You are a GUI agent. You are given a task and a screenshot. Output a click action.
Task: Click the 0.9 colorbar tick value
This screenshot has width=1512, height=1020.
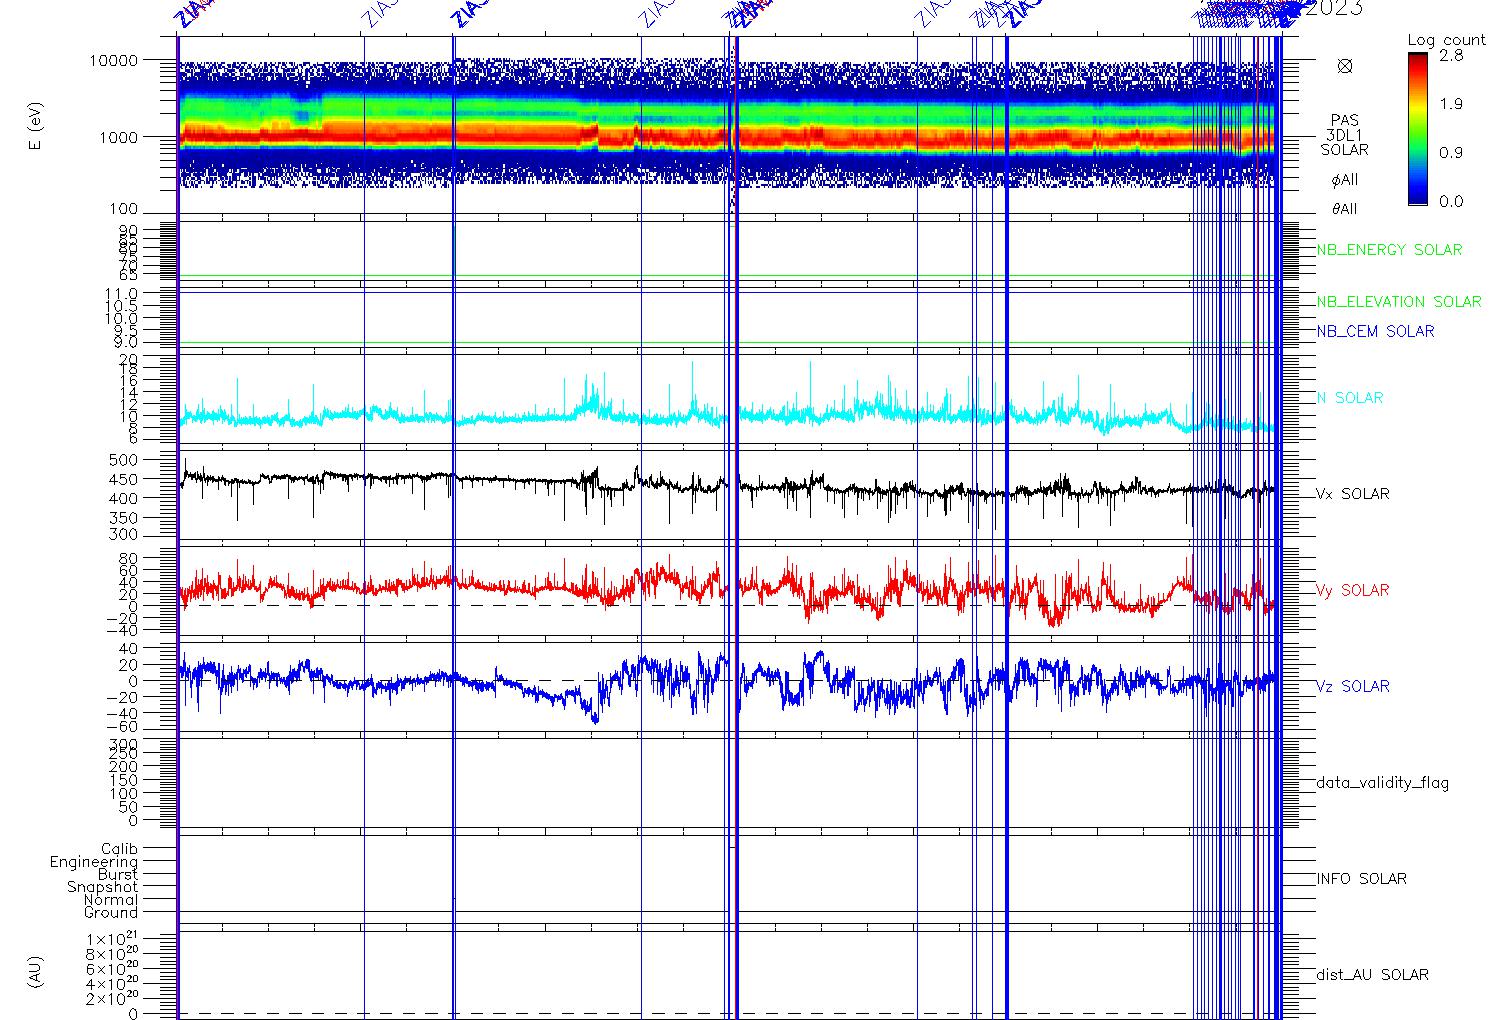1451,153
